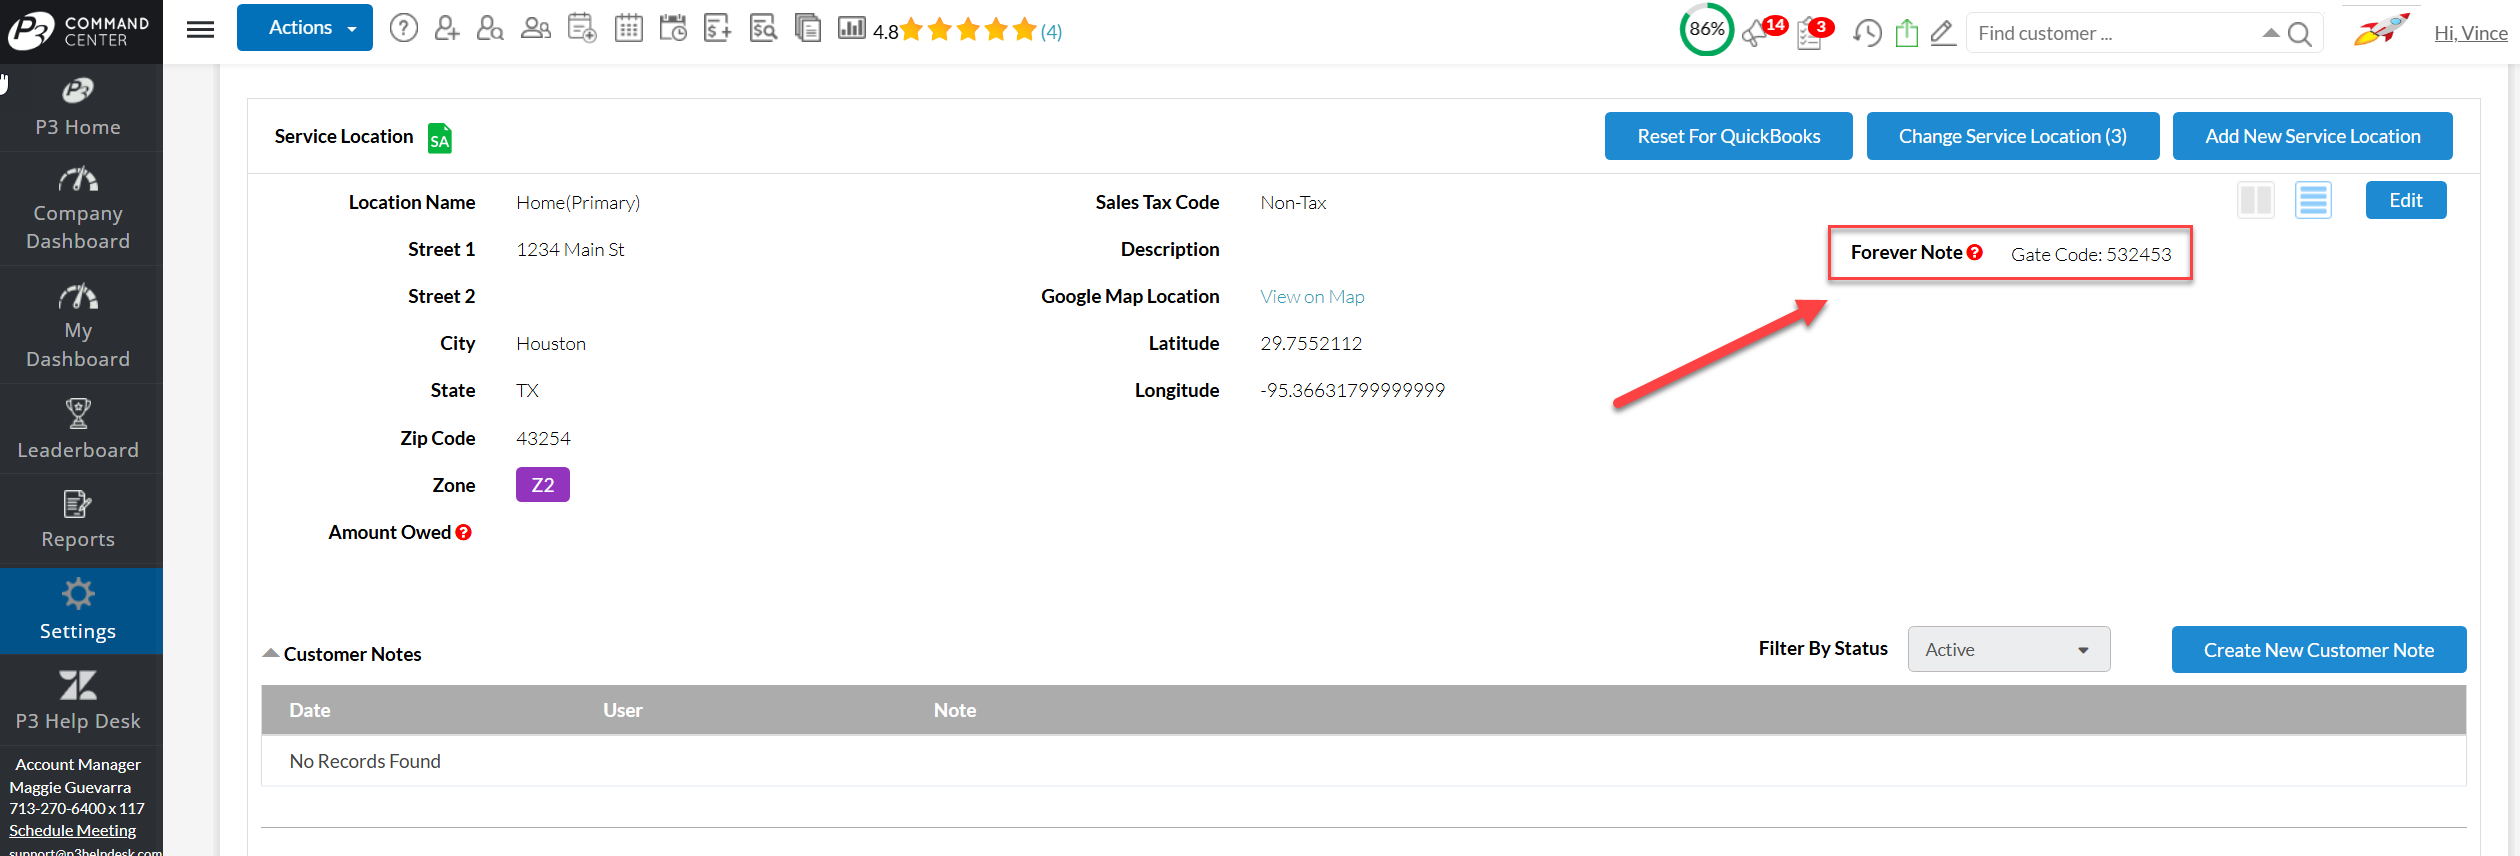Click the 4.8 five-star rating

(954, 31)
